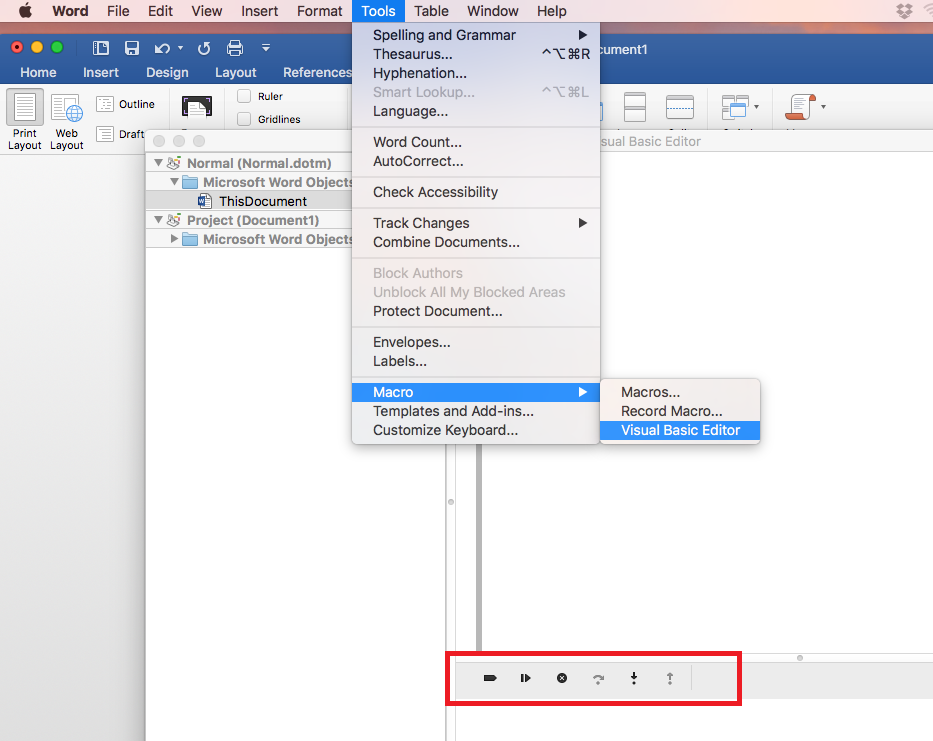Click the Macros scroll icon in the ribbon

(x=800, y=107)
